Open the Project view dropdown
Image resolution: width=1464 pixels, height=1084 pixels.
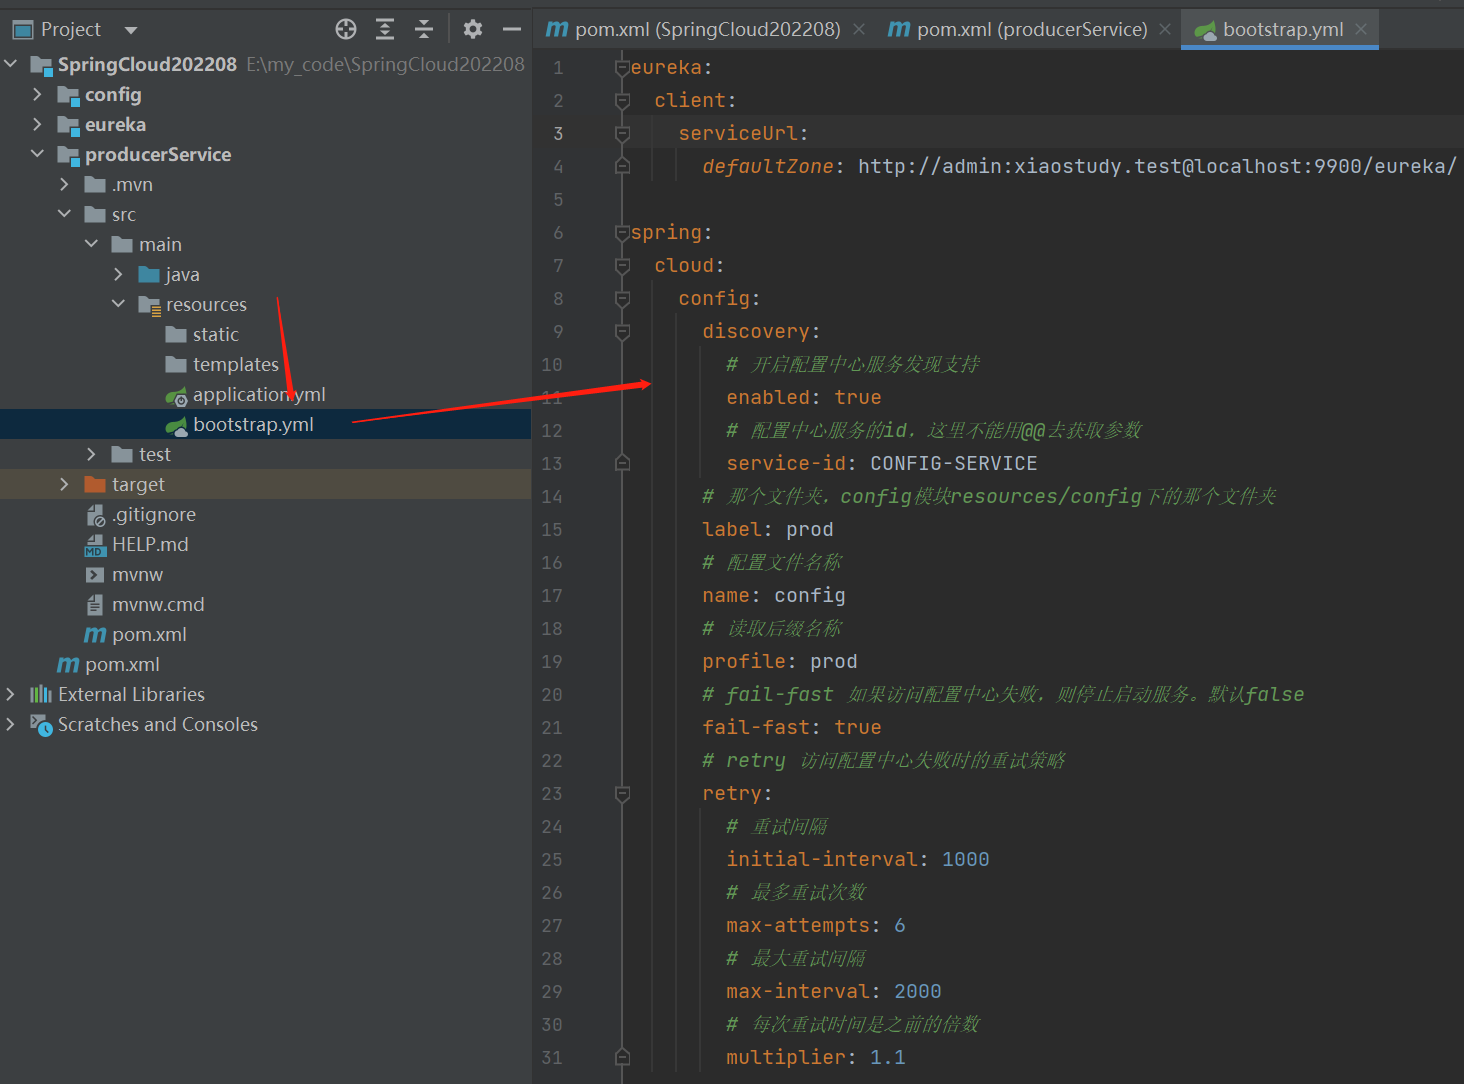131,30
